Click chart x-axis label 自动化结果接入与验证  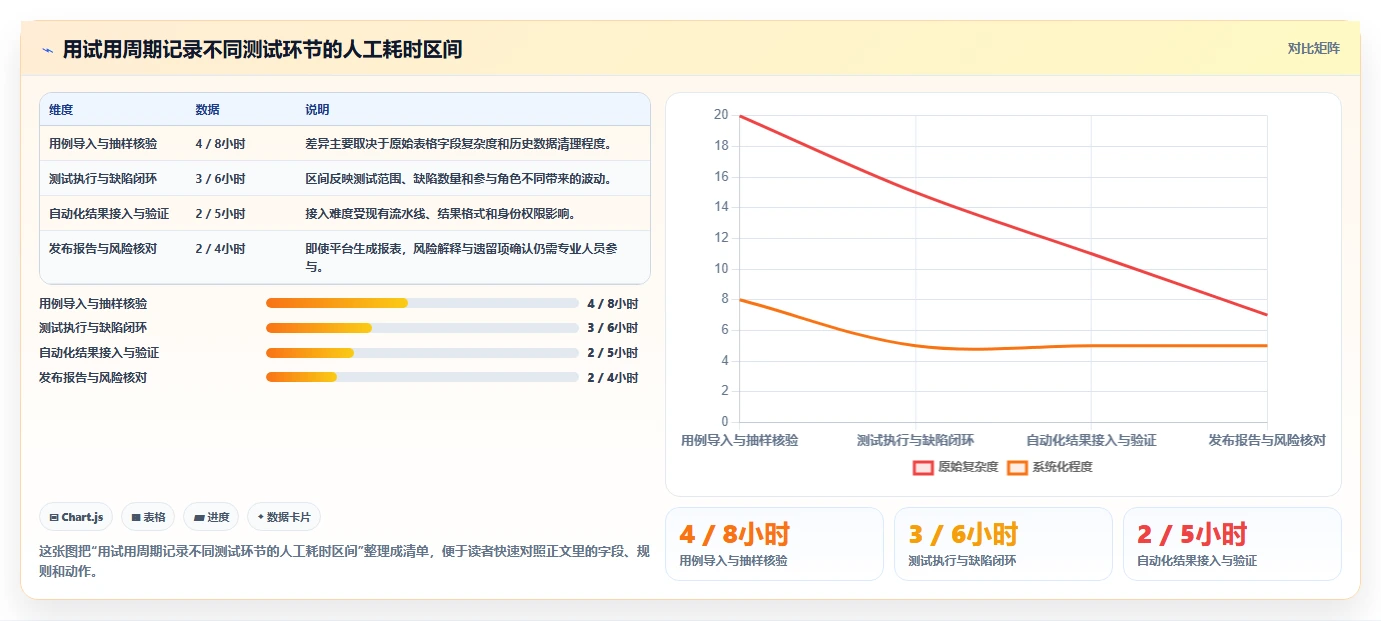coord(1091,440)
